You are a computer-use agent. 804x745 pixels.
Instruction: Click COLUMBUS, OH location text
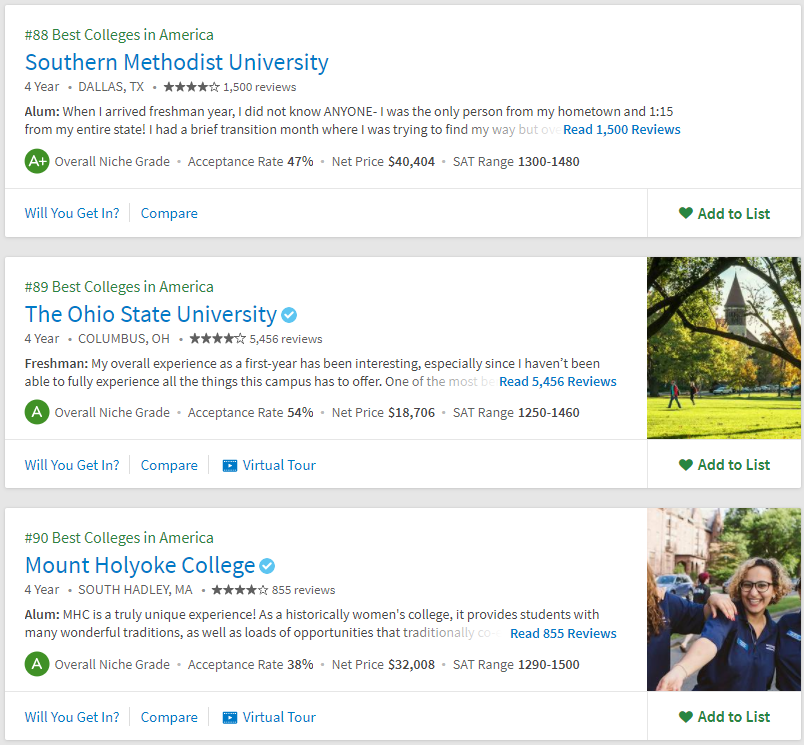[124, 339]
